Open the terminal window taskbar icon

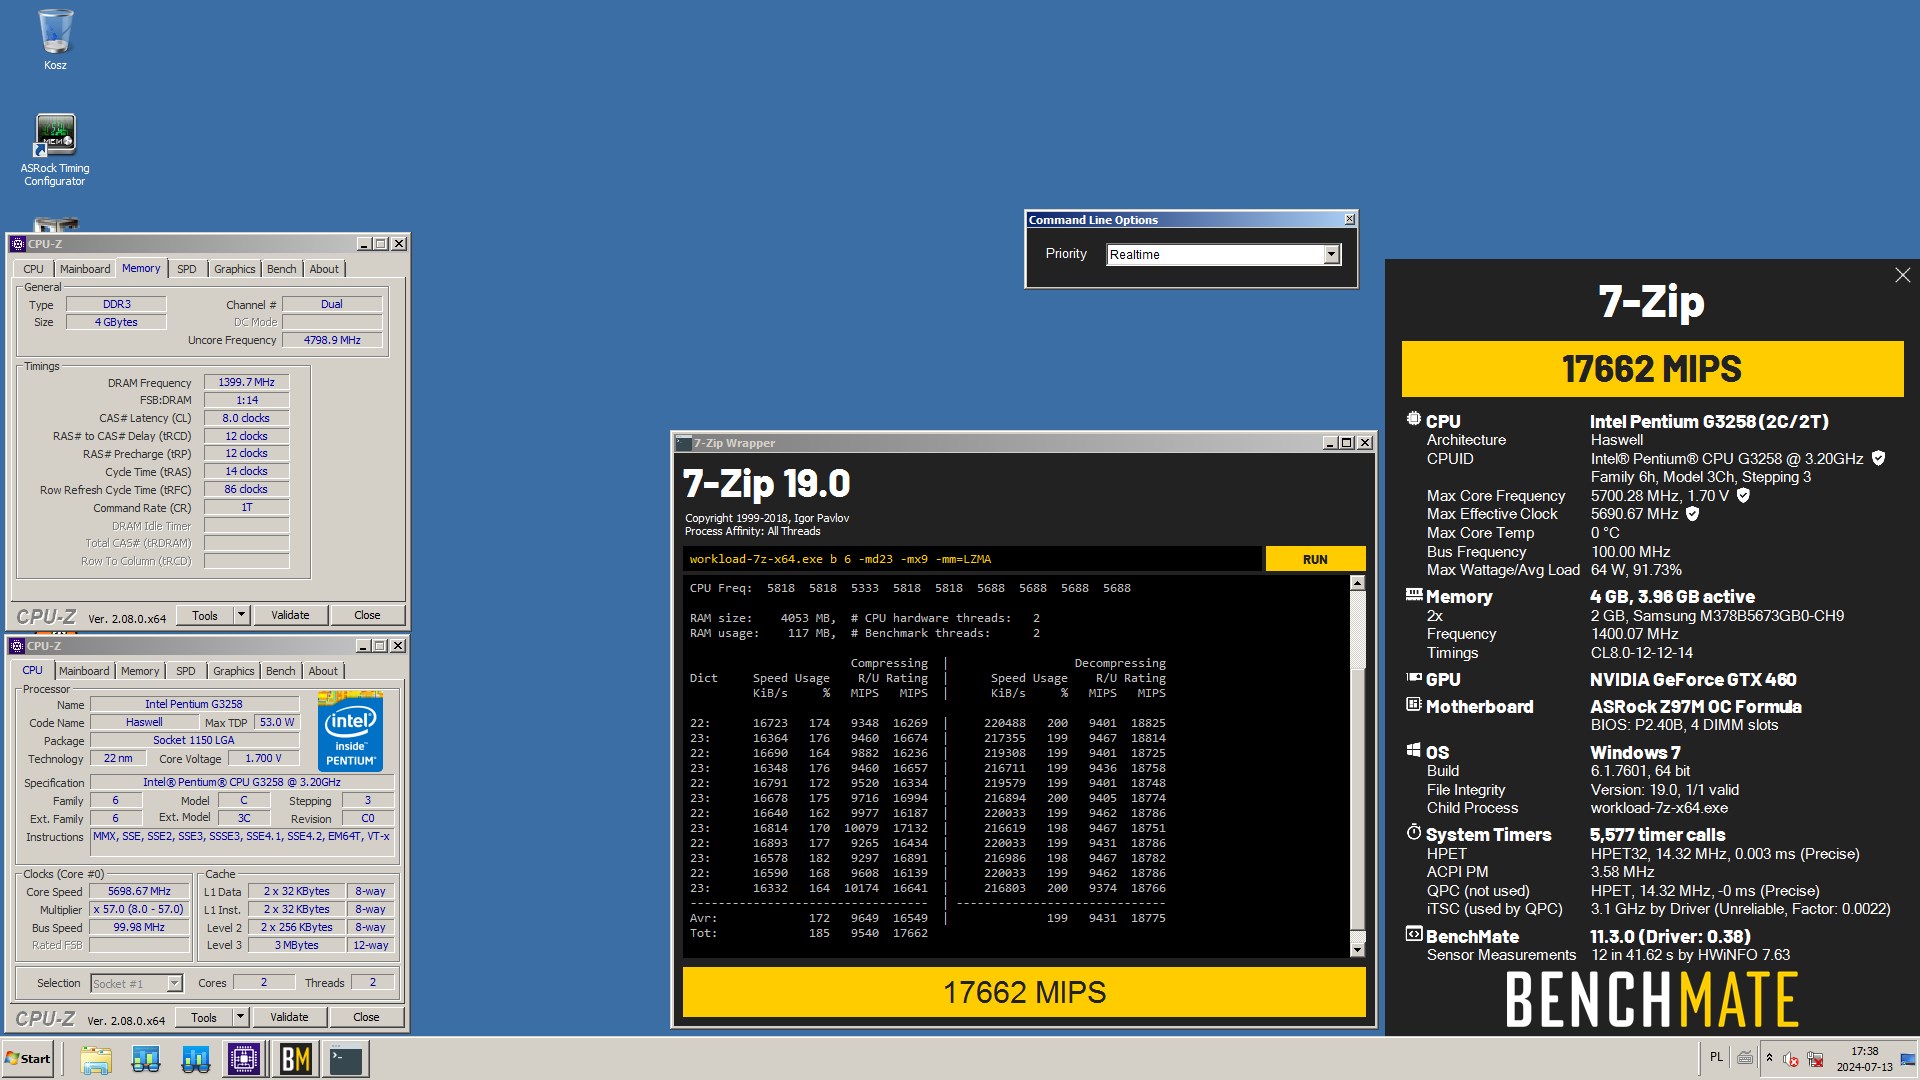tap(346, 1059)
